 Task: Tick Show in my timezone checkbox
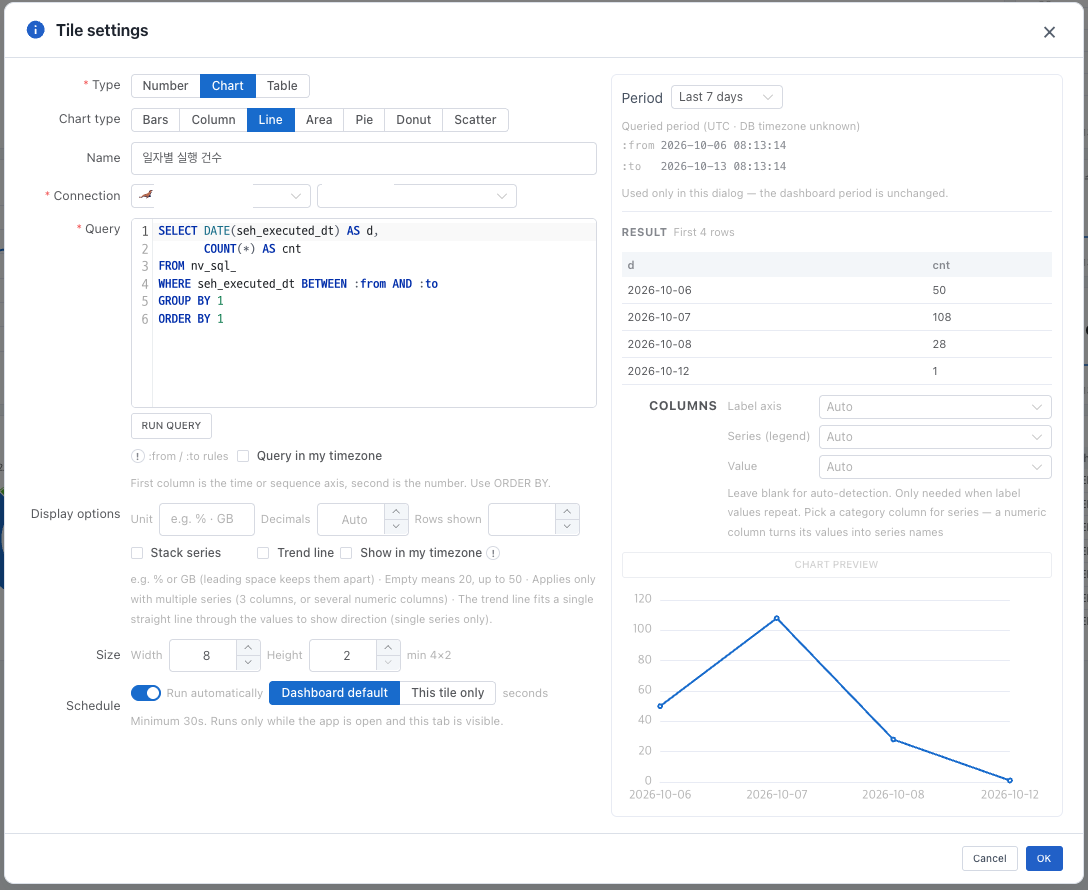(x=346, y=553)
